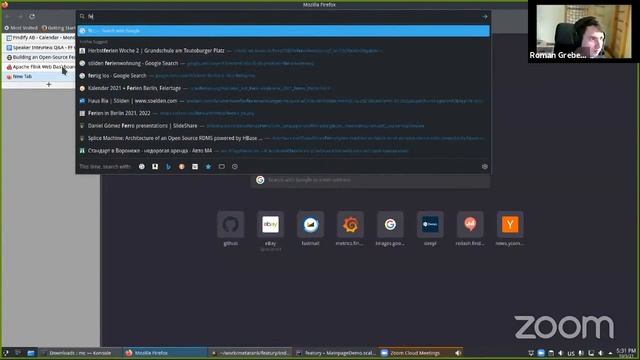Viewport: 640px width, 360px height.
Task: Open the file manager icon in taskbar
Action: click(x=31, y=353)
